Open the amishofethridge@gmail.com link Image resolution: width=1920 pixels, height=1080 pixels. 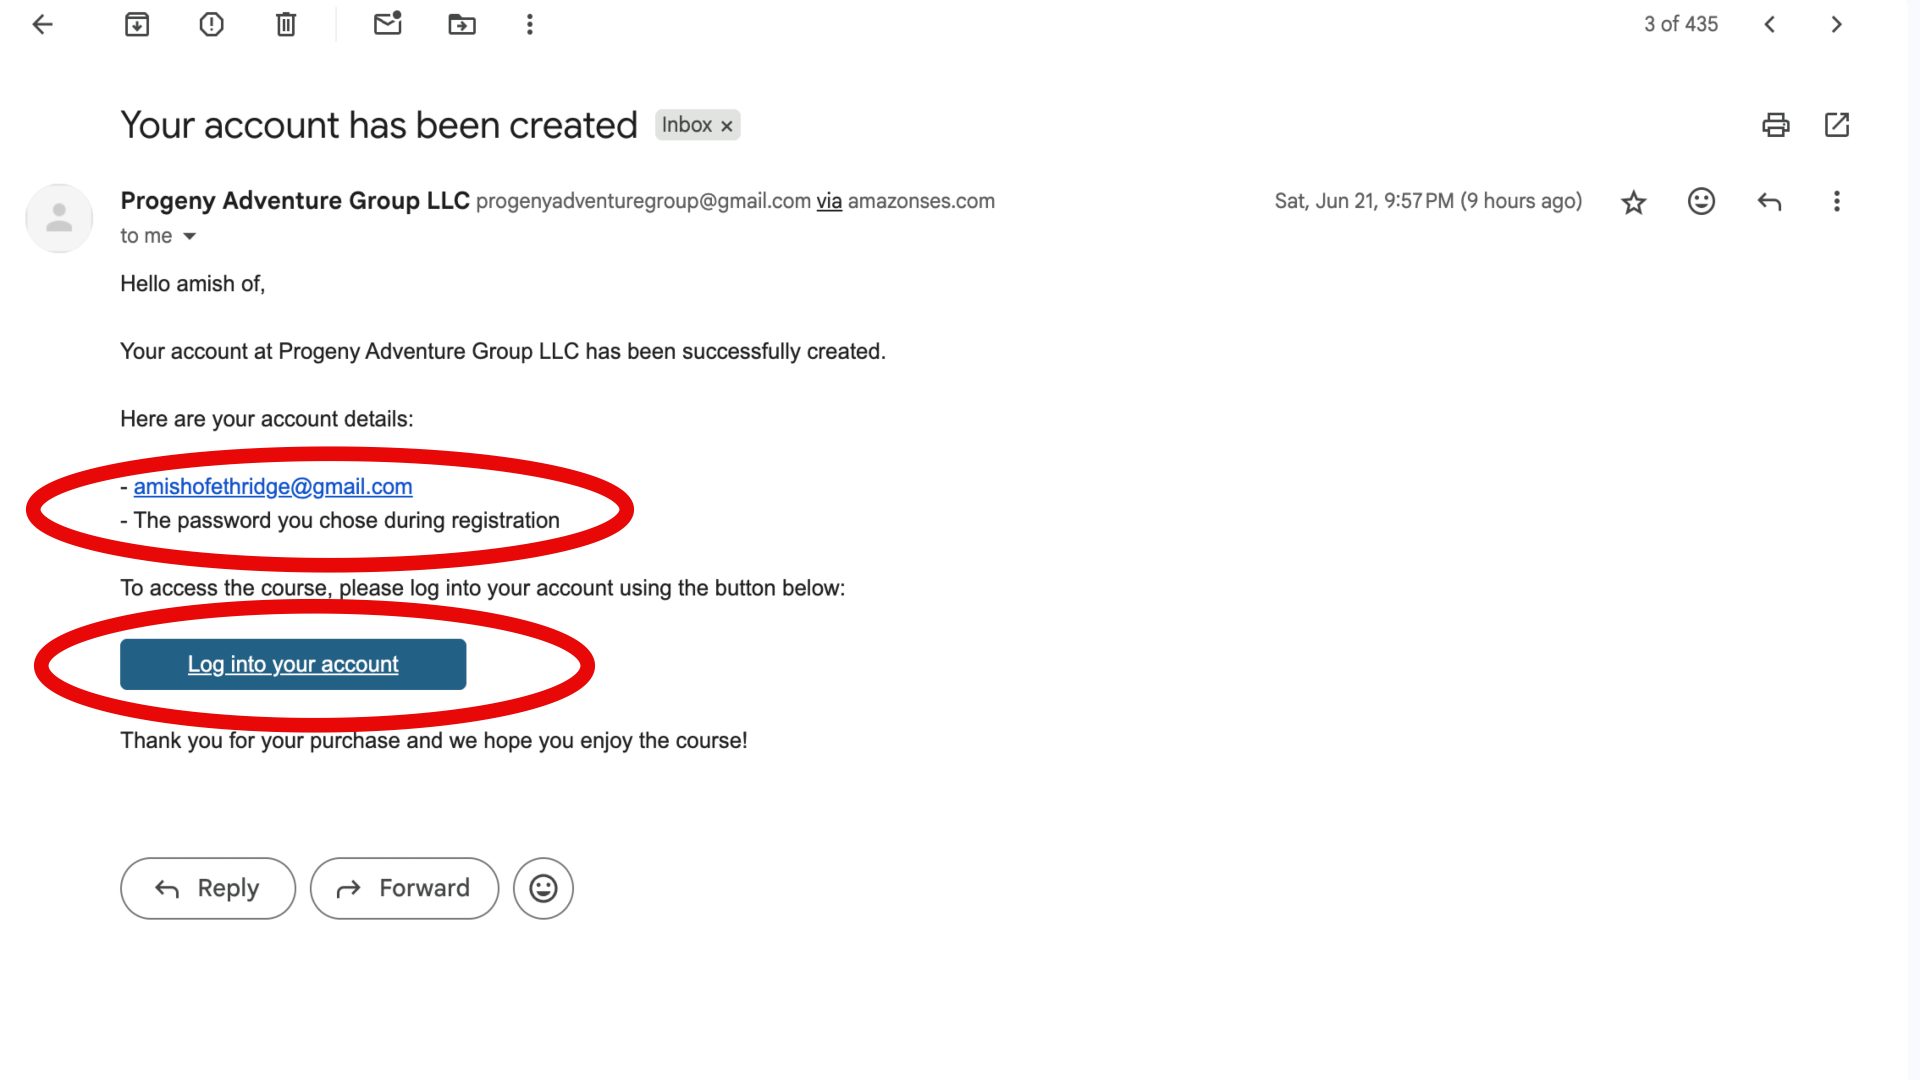(x=273, y=486)
